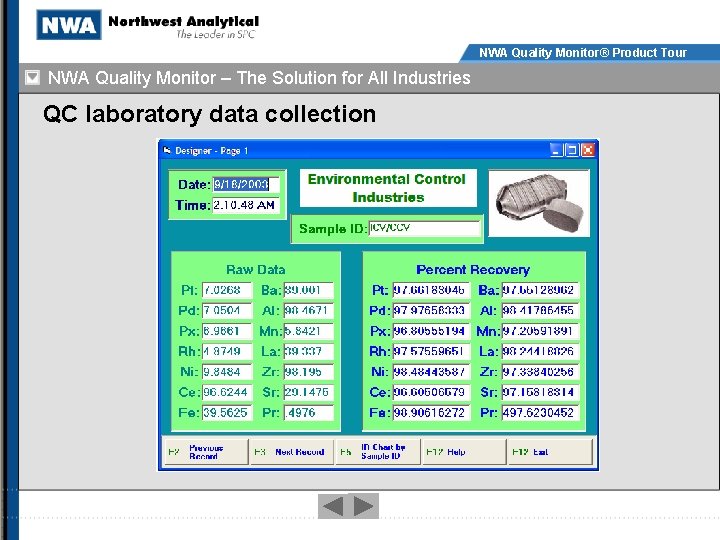The image size is (720, 540).
Task: Click the F3 Next Record button
Action: pyautogui.click(x=292, y=452)
